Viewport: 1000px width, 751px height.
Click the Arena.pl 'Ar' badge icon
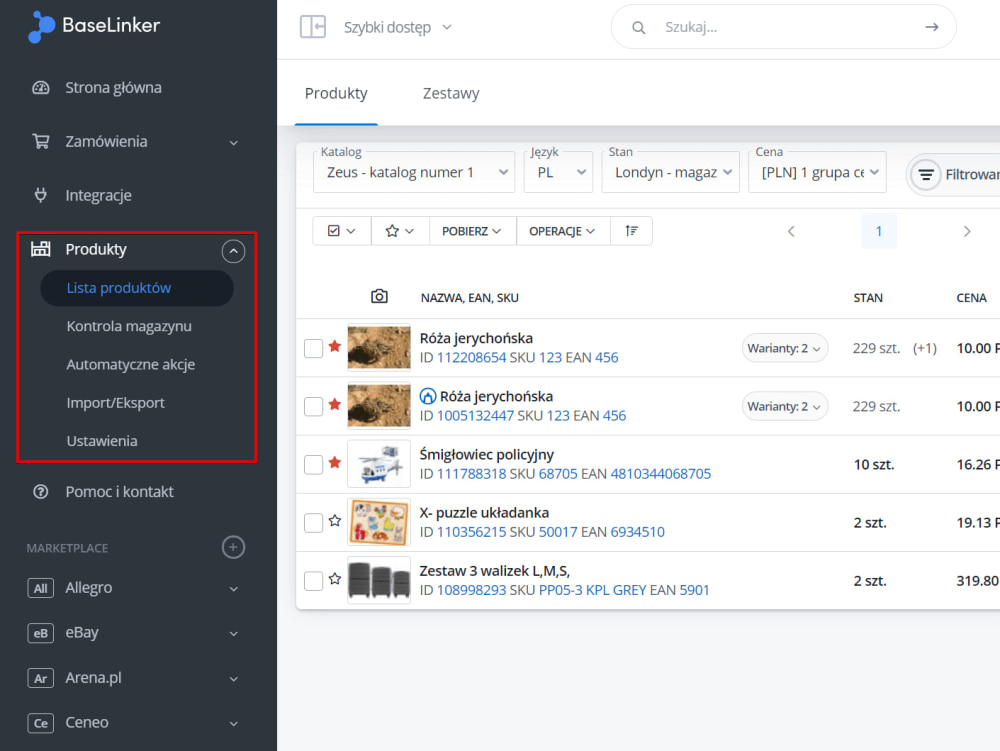[41, 678]
